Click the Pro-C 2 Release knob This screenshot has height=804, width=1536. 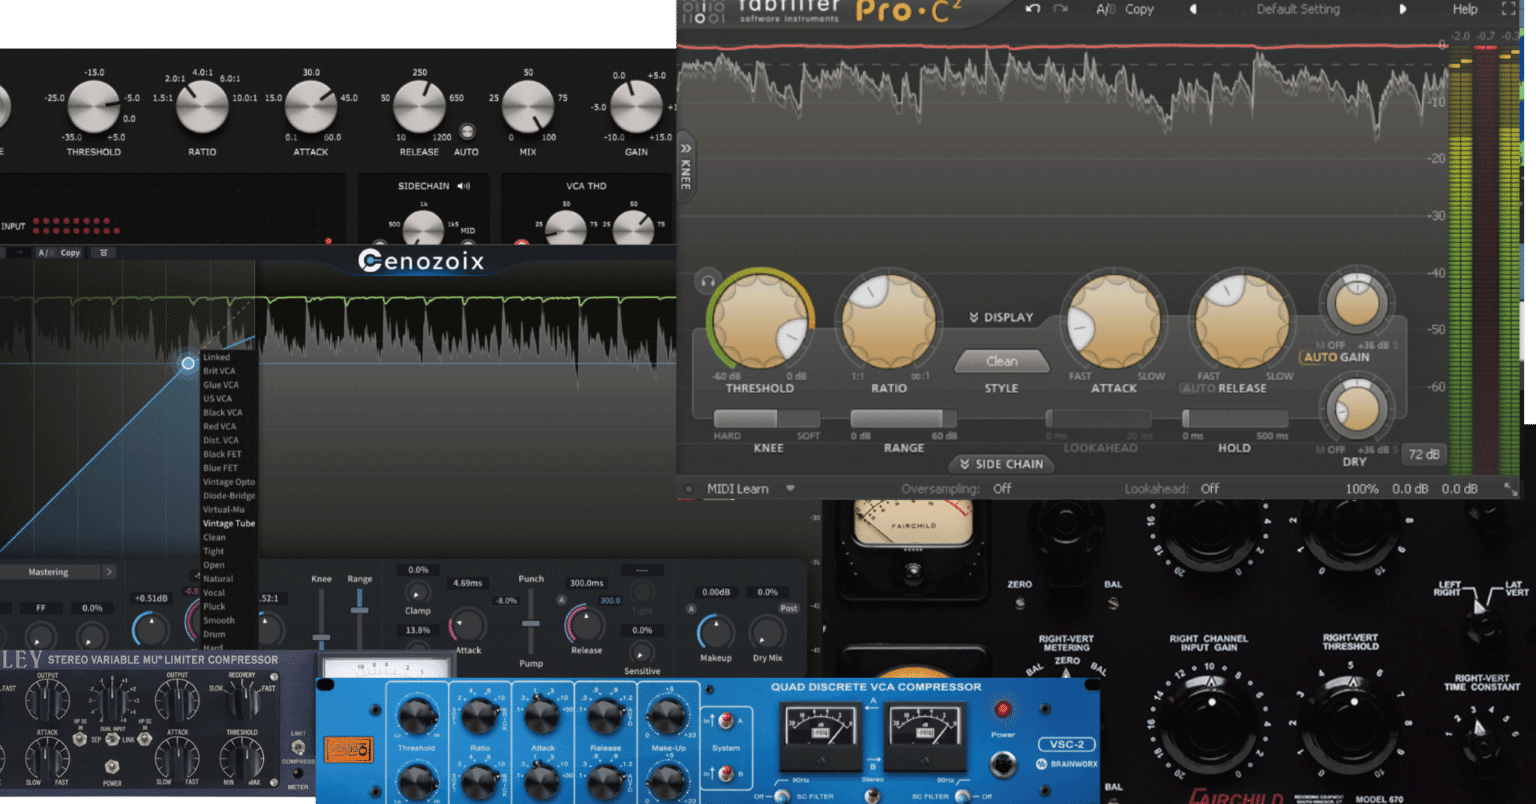[1242, 320]
